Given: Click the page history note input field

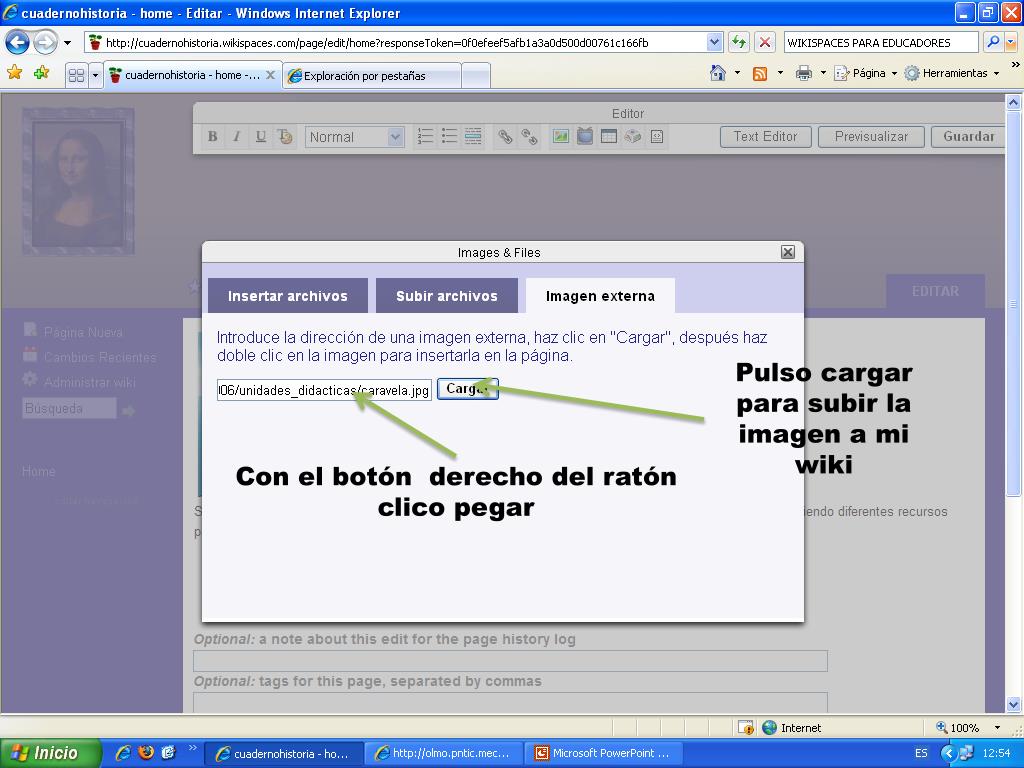Looking at the screenshot, I should click(510, 661).
